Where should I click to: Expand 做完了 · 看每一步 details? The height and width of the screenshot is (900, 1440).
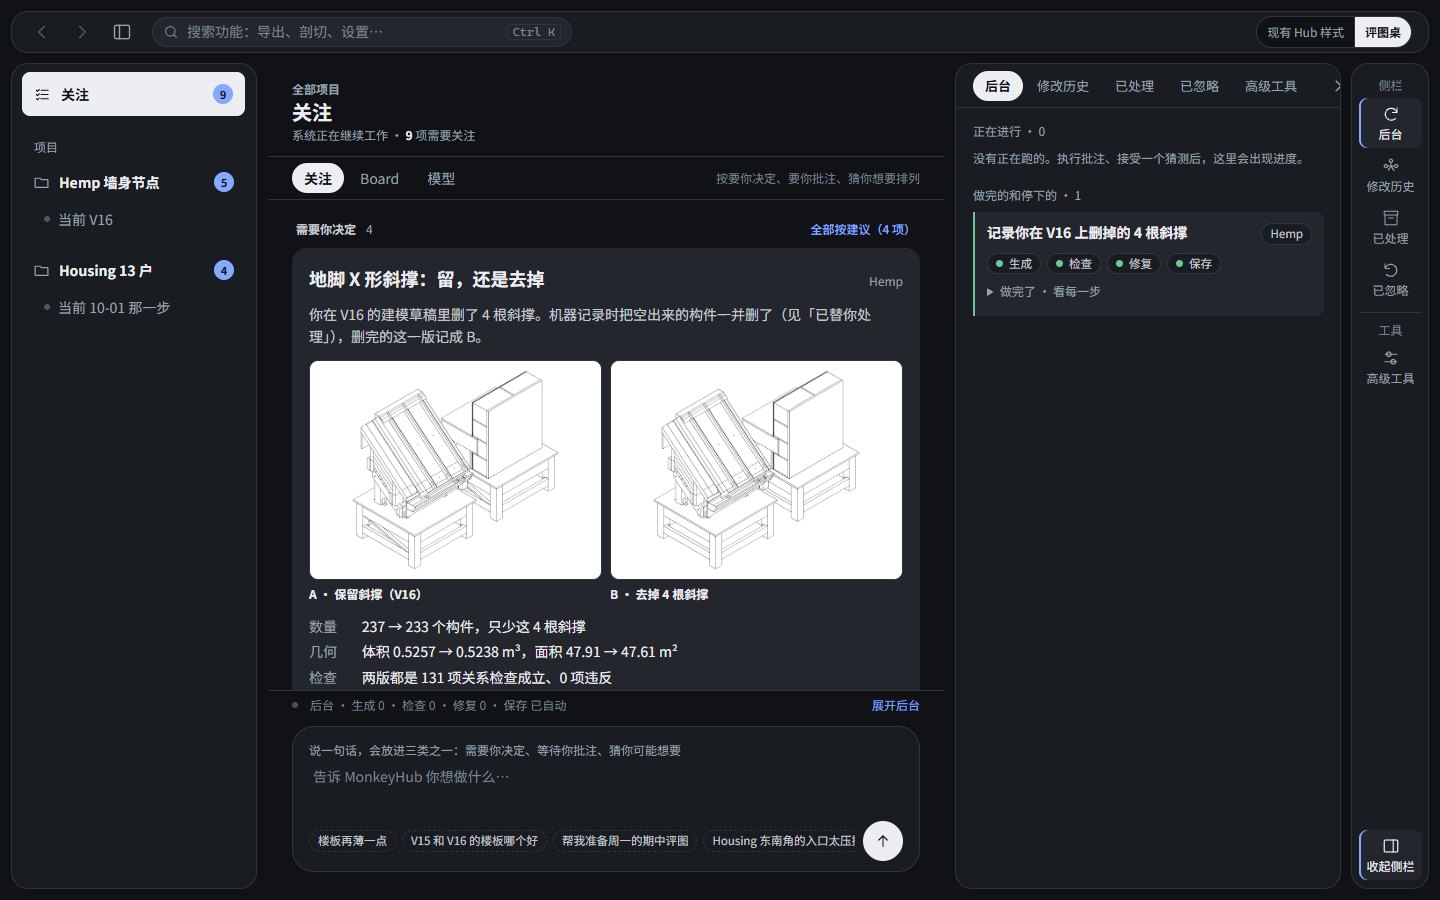[1044, 292]
